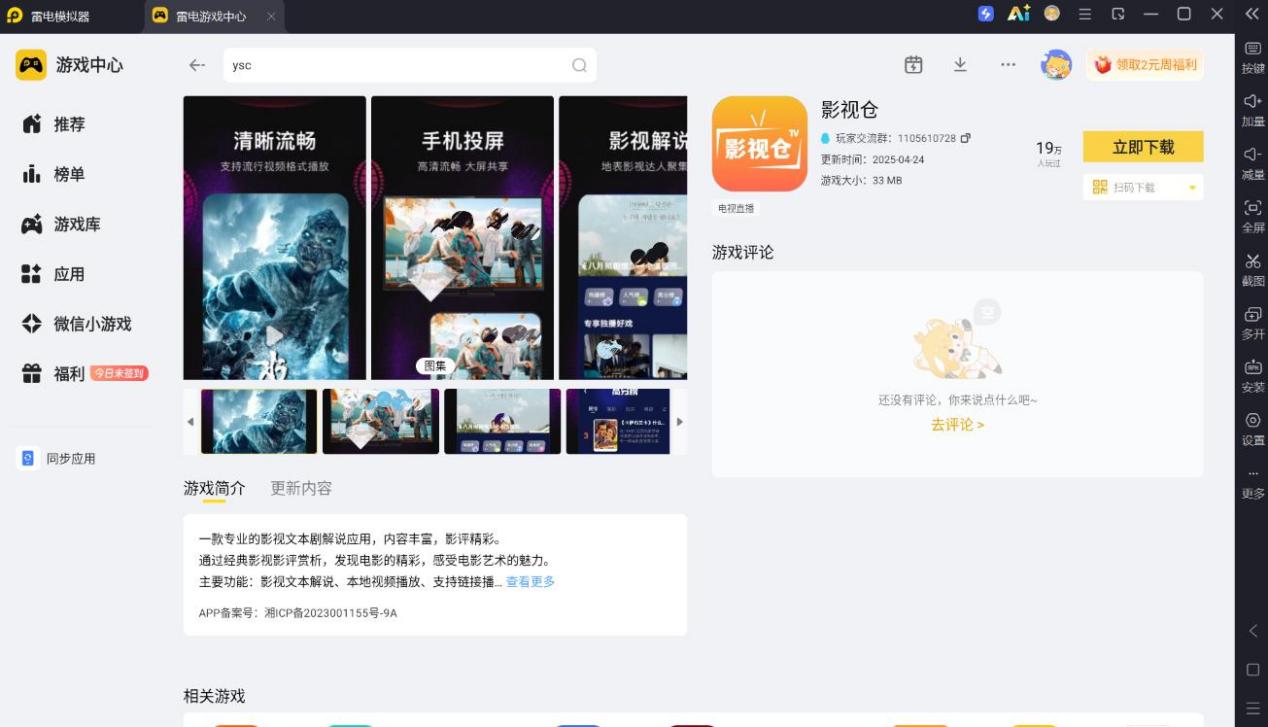Open the hamburger menu in title bar
The image size is (1268, 727).
click(1085, 14)
